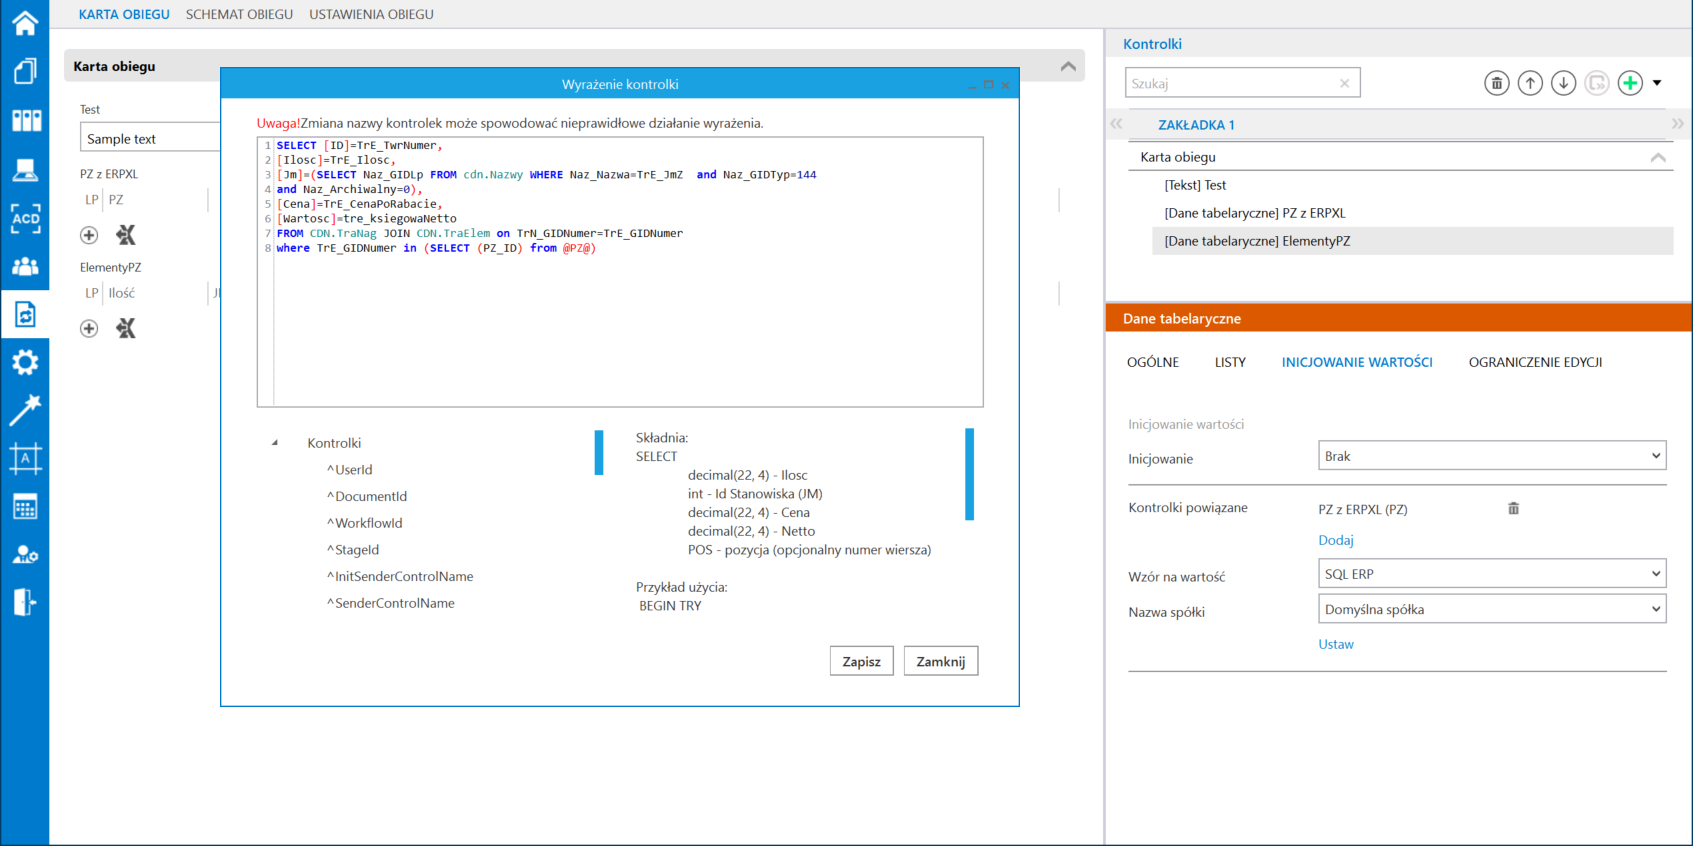Add a control with the green plus icon
This screenshot has height=846, width=1693.
tap(1630, 83)
